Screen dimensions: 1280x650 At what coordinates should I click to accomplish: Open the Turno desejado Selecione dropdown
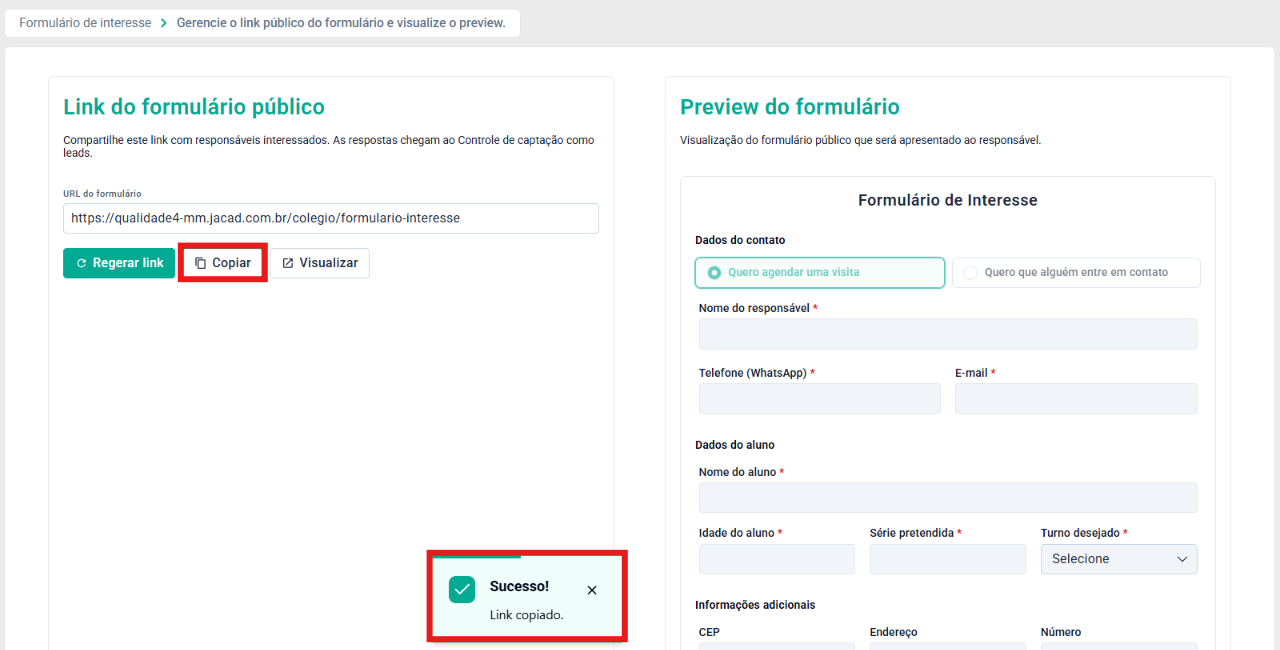point(1119,559)
